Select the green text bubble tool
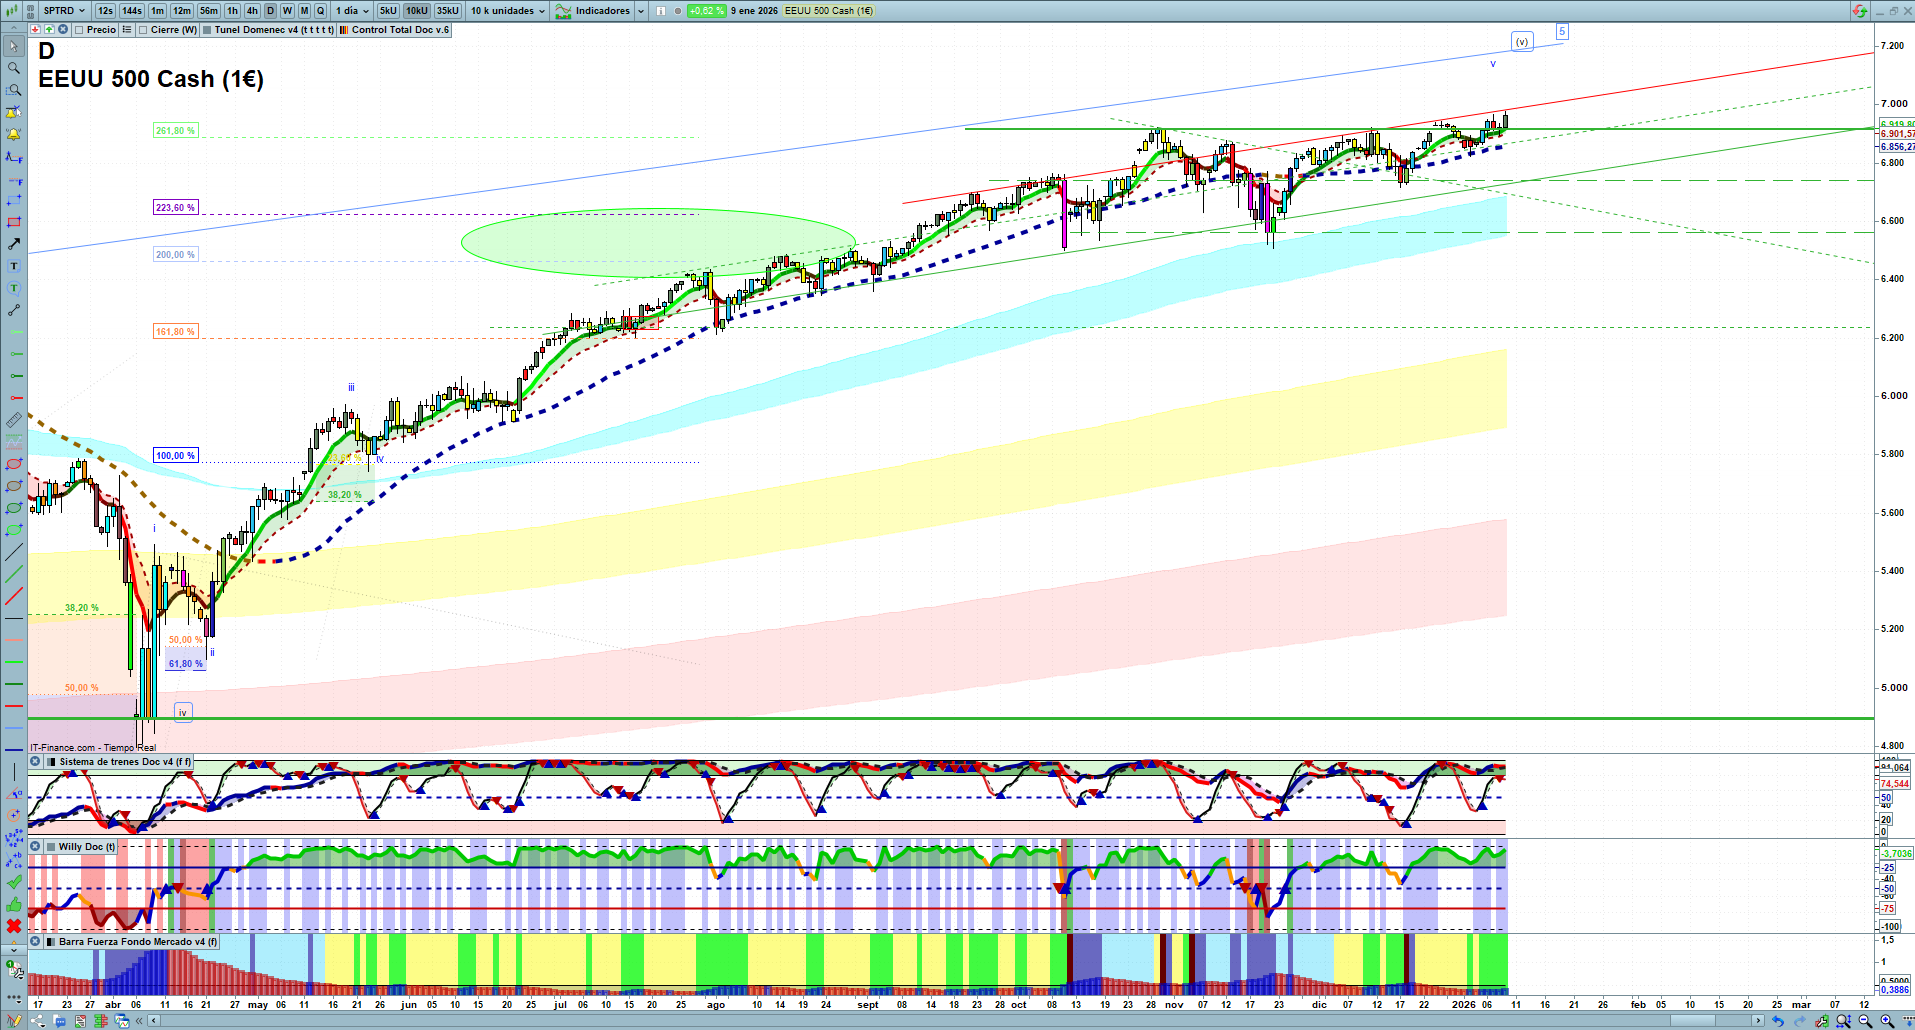Viewport: 1915px width, 1030px height. 14,288
